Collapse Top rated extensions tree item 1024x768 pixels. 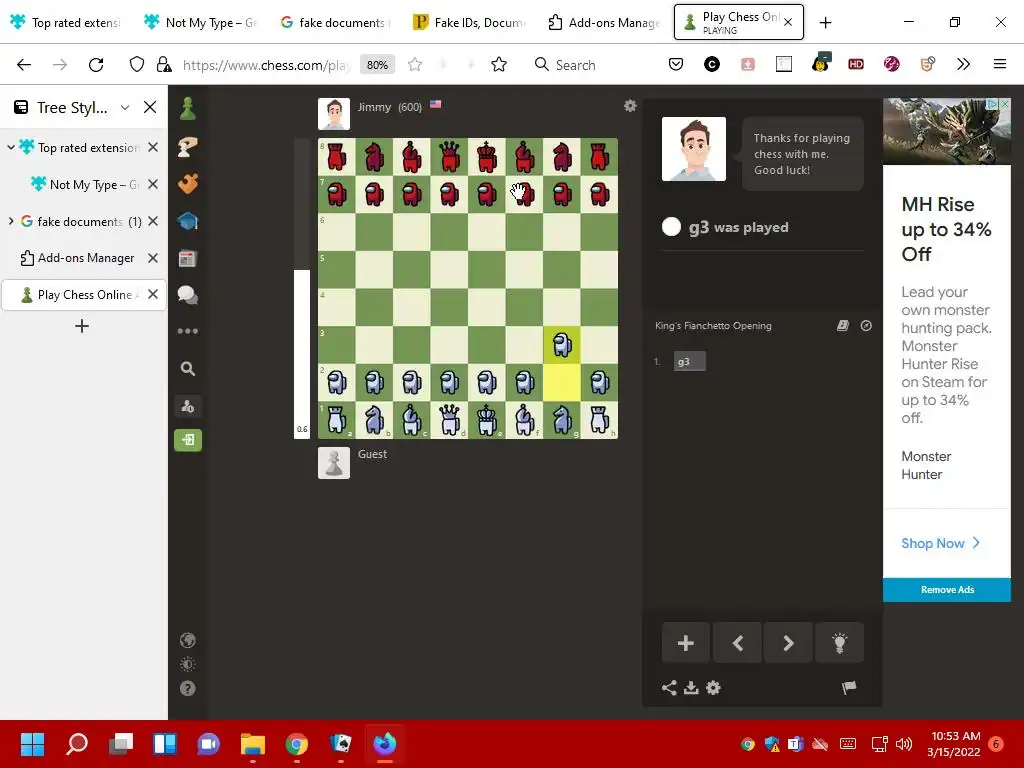pyautogui.click(x=10, y=148)
